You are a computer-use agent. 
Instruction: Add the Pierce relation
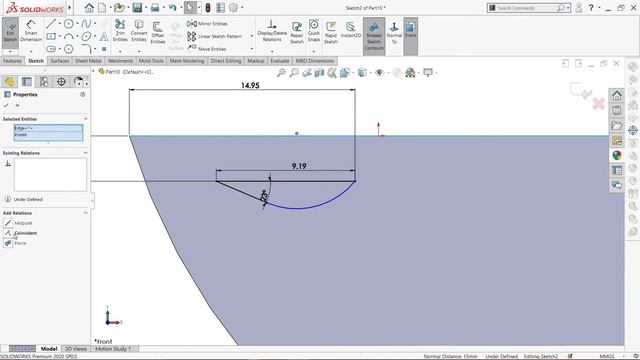[16, 243]
